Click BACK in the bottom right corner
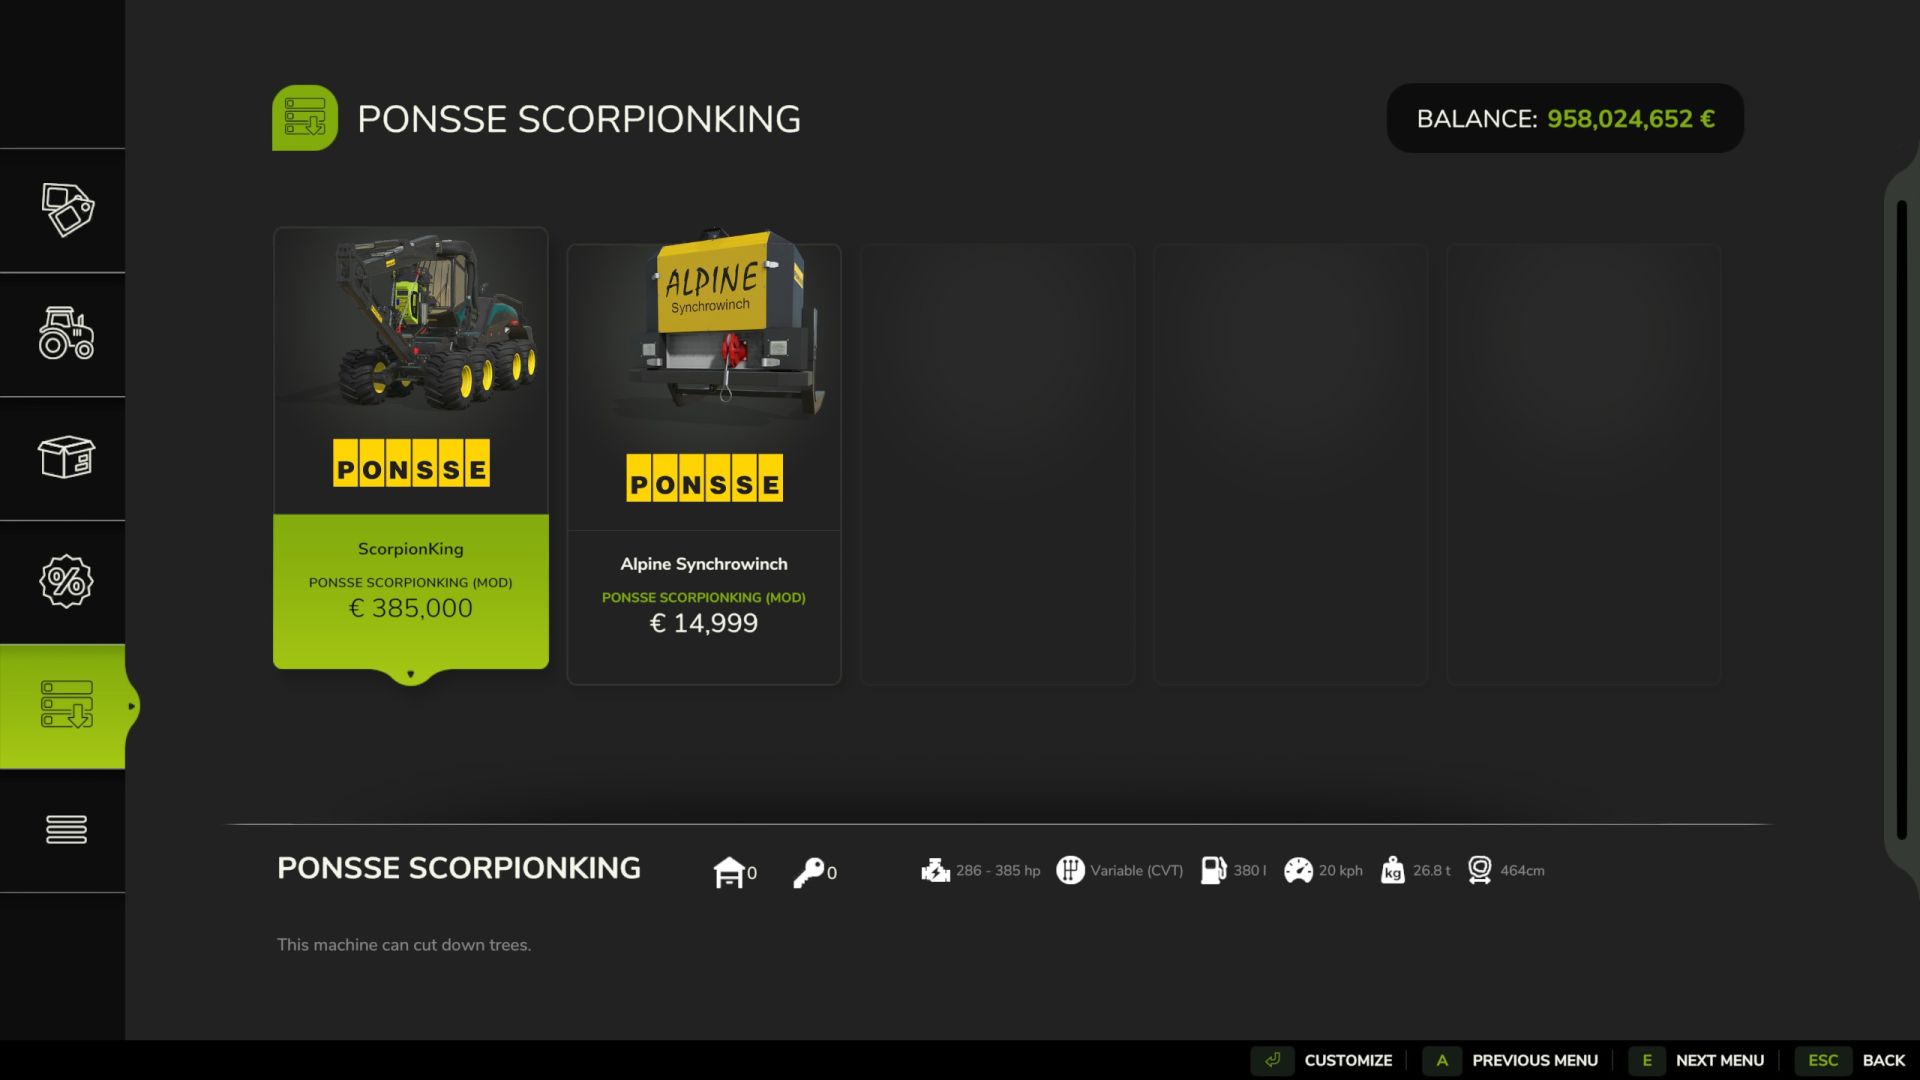The height and width of the screenshot is (1080, 1920). pyautogui.click(x=1884, y=1060)
